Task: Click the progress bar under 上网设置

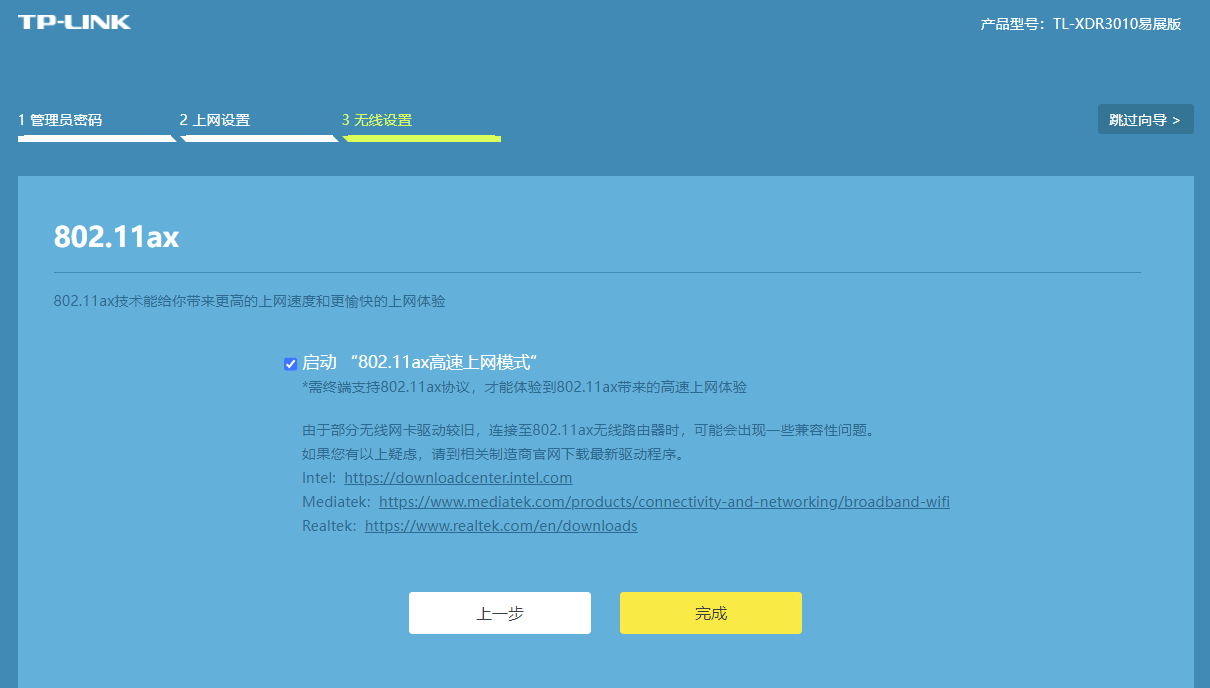Action: click(x=259, y=137)
